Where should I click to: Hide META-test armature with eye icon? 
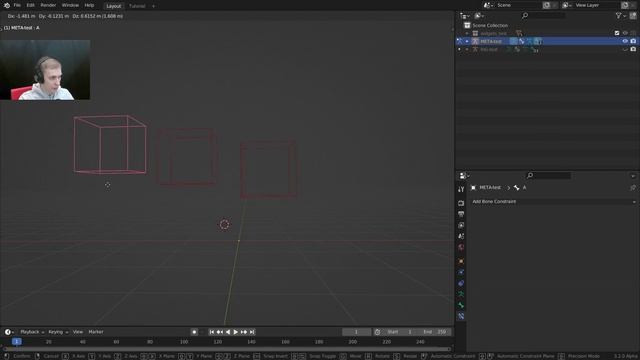625,41
